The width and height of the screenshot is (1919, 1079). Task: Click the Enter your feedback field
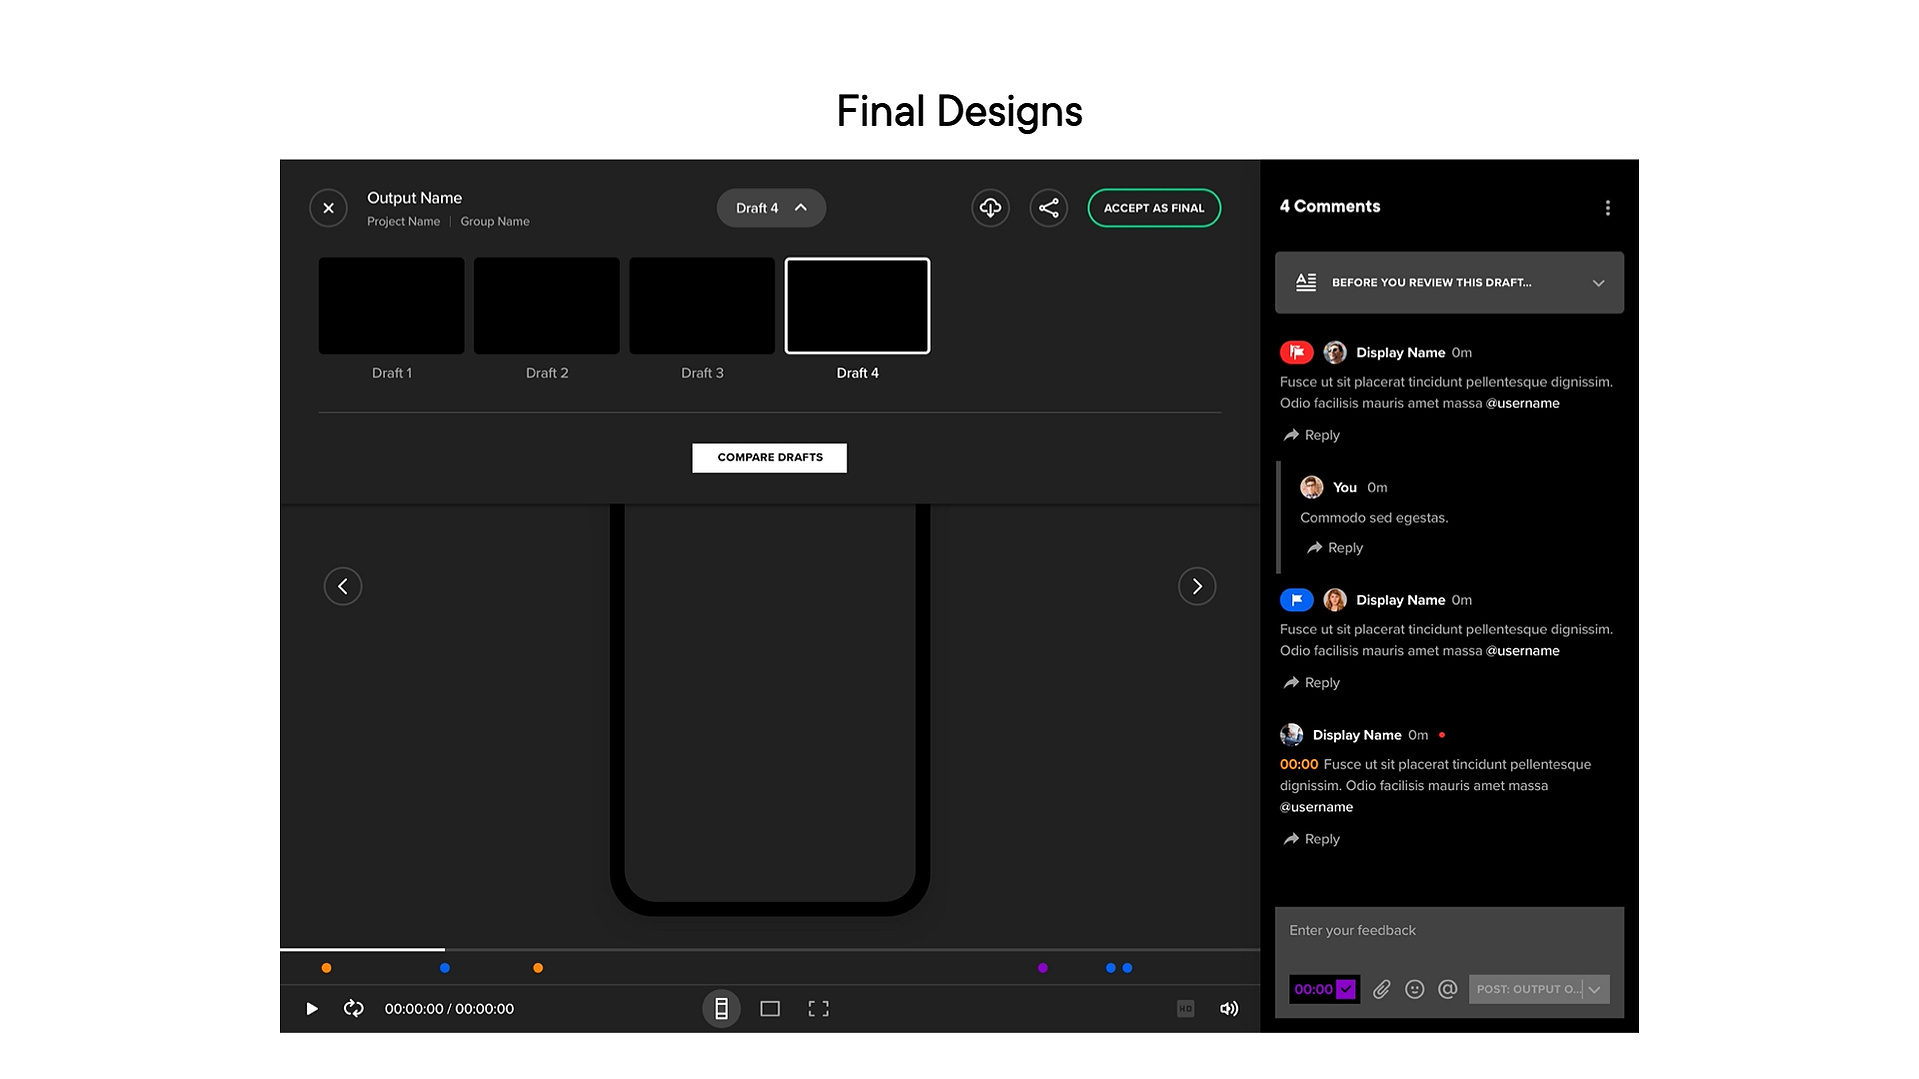[1449, 931]
